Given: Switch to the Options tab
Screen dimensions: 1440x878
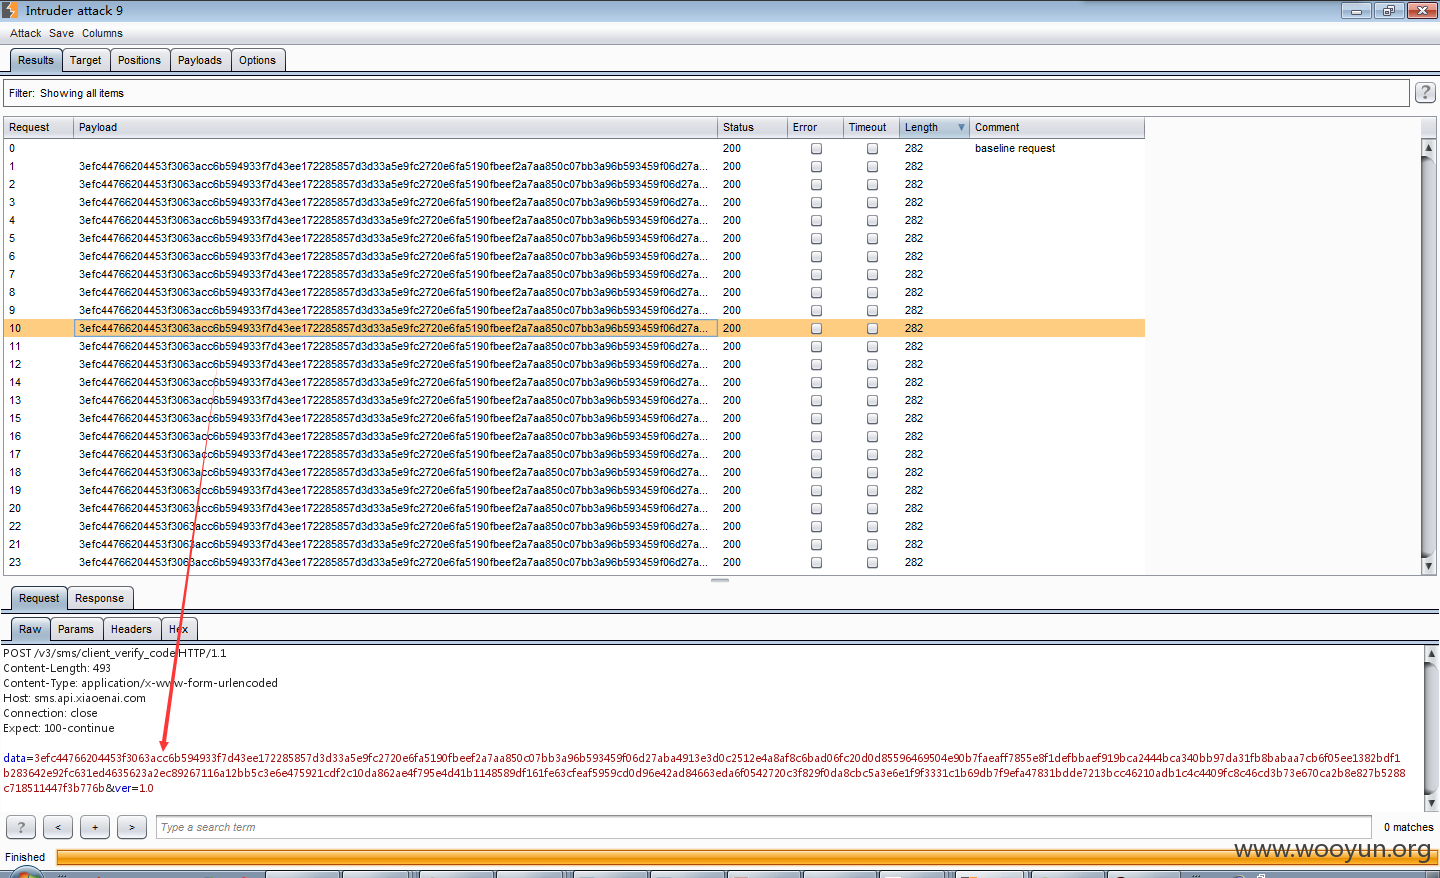Looking at the screenshot, I should tap(257, 60).
